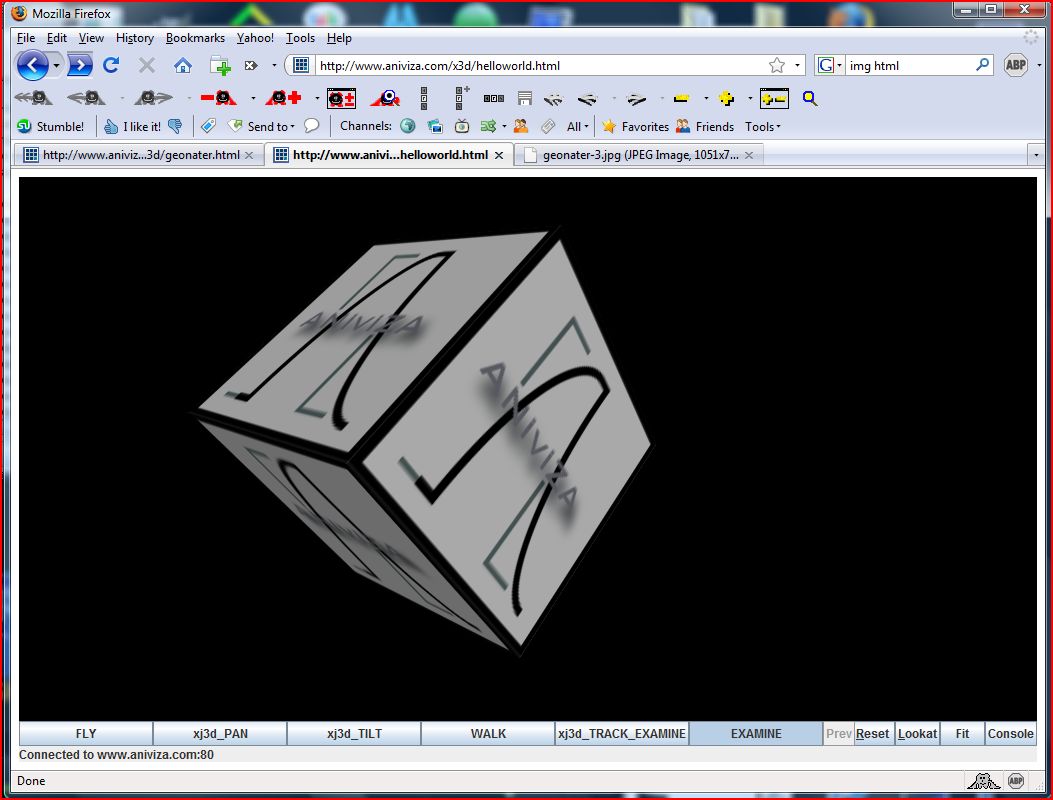Image resolution: width=1053 pixels, height=800 pixels.
Task: Close the helloworld.html tab
Action: [x=499, y=155]
